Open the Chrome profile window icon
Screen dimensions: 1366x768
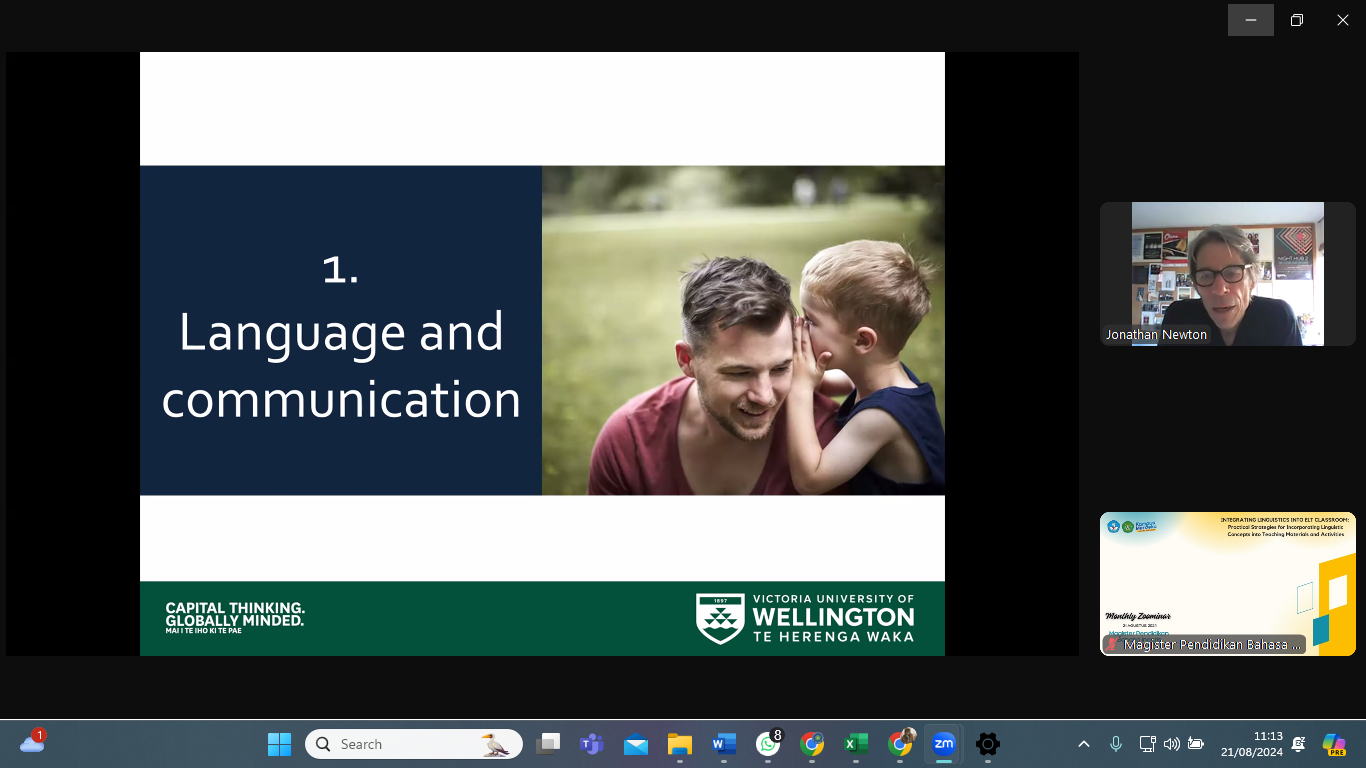pos(900,744)
